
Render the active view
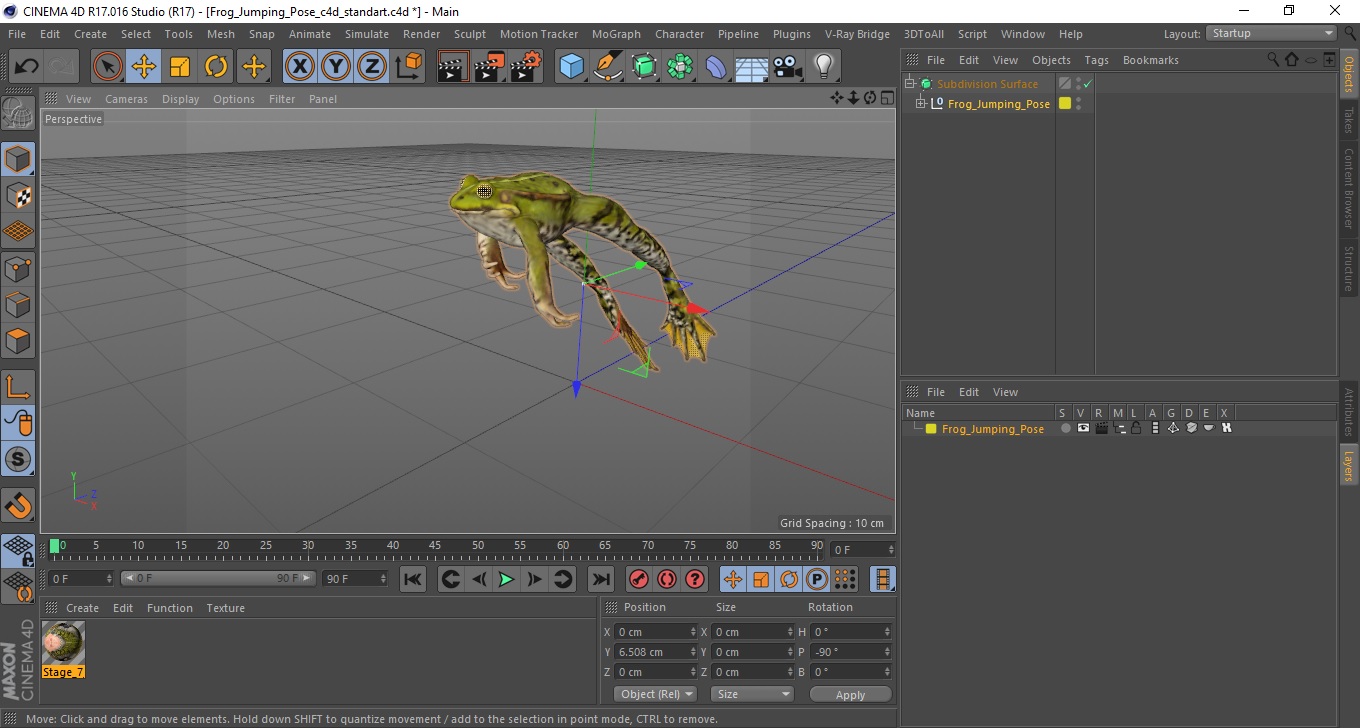(454, 67)
